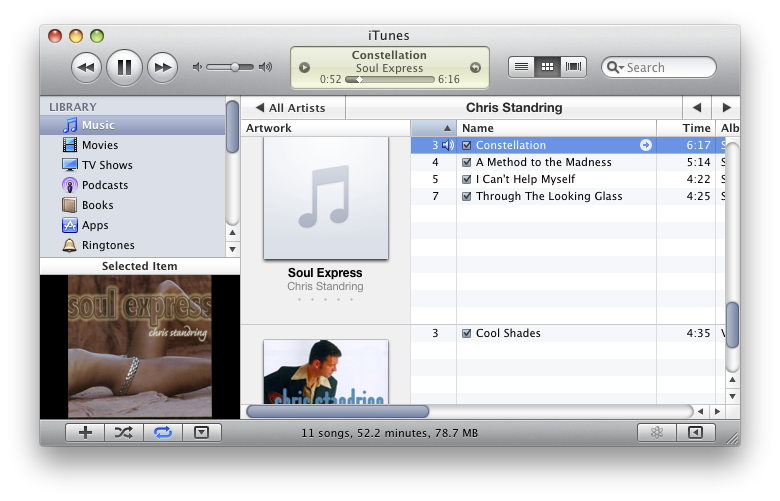Click the sidebar scroll down arrow
The height and width of the screenshot is (501, 780).
click(232, 249)
